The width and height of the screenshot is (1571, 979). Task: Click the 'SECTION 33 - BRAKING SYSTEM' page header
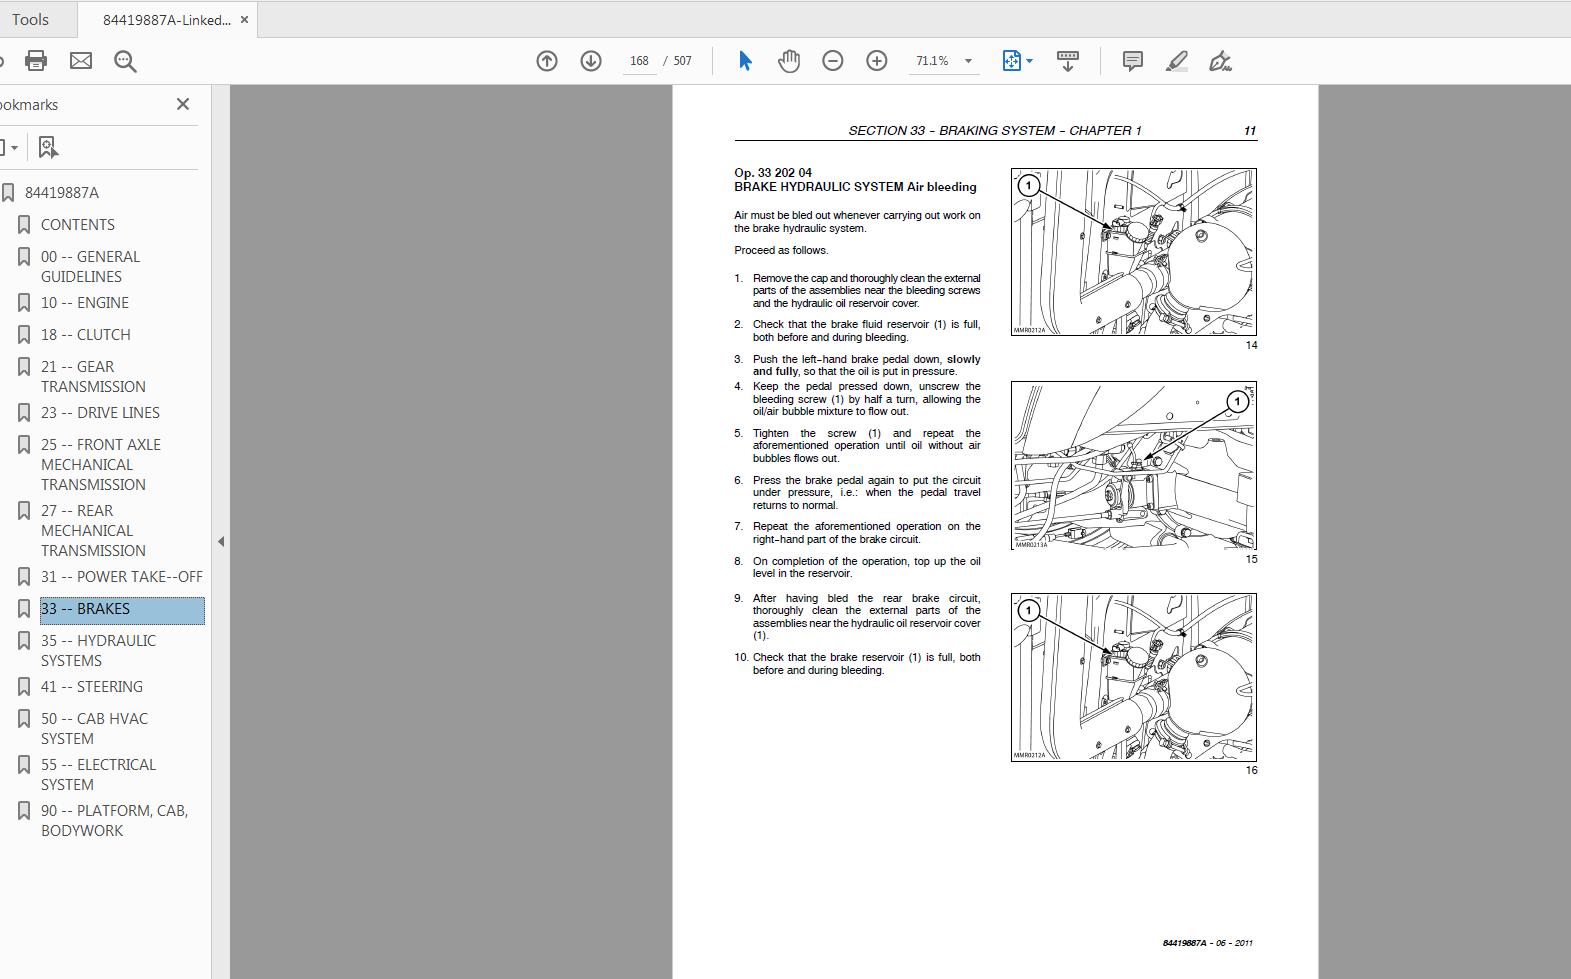tap(995, 131)
